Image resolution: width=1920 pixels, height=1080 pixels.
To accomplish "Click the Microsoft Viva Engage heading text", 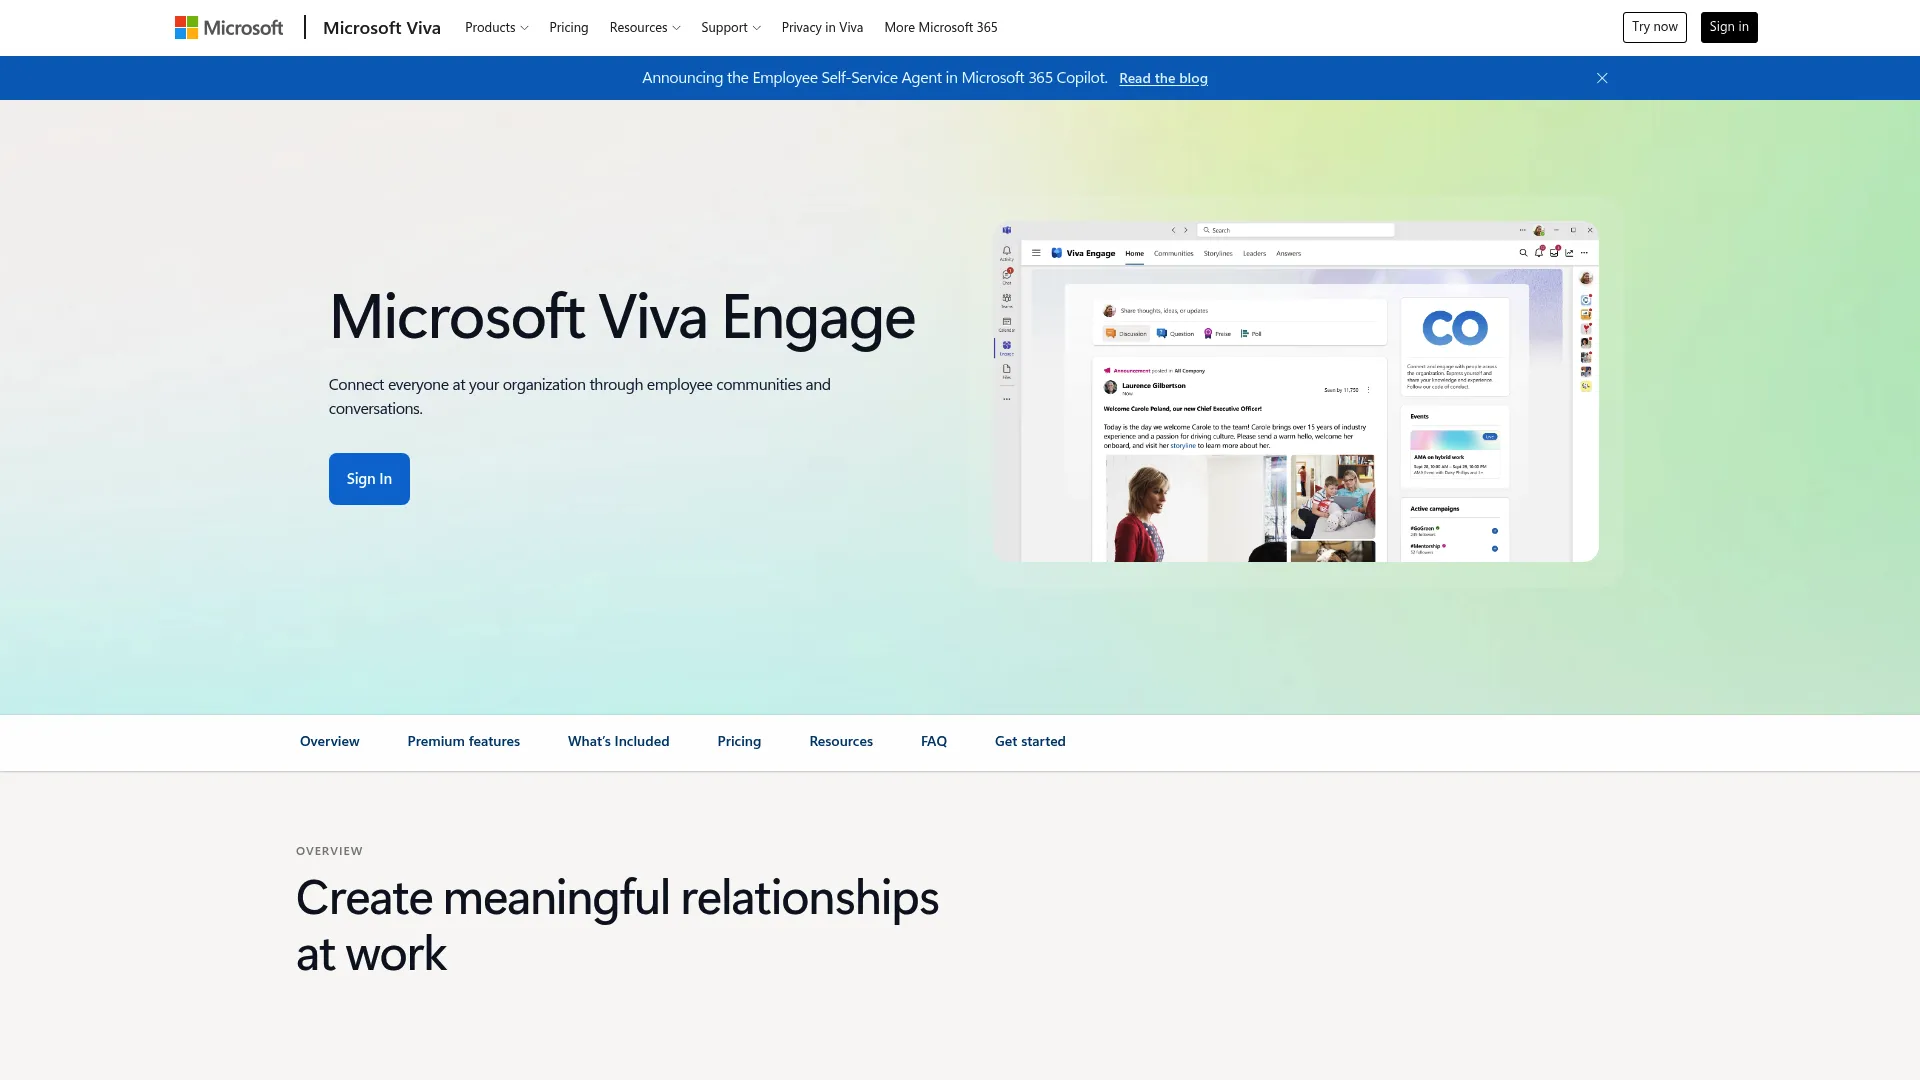I will 622,317.
